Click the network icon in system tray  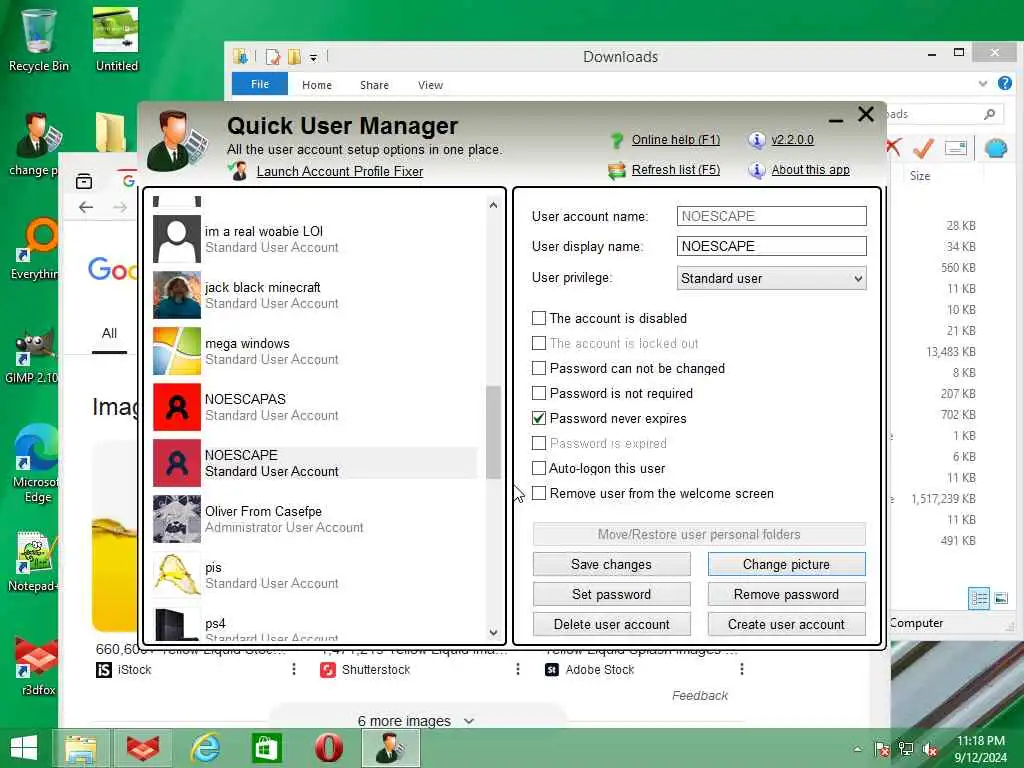pyautogui.click(x=906, y=749)
